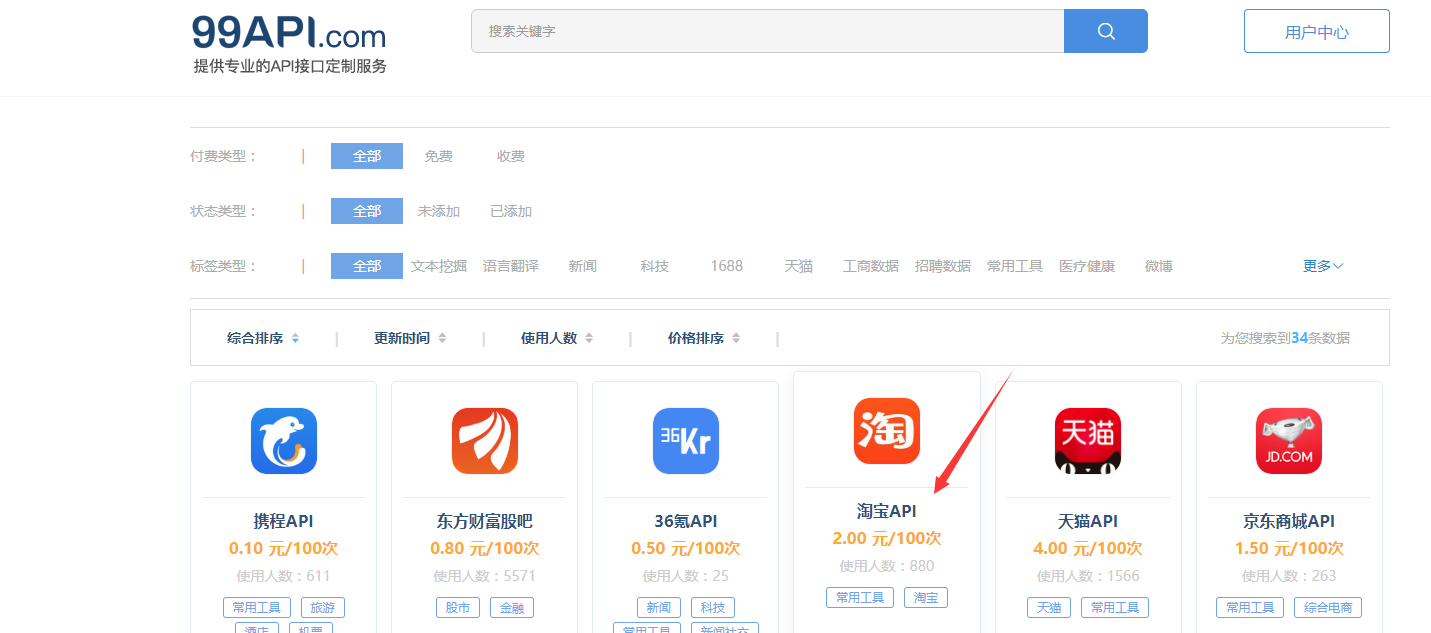
Task: Click price 0.10 元/100次
Action: [284, 548]
